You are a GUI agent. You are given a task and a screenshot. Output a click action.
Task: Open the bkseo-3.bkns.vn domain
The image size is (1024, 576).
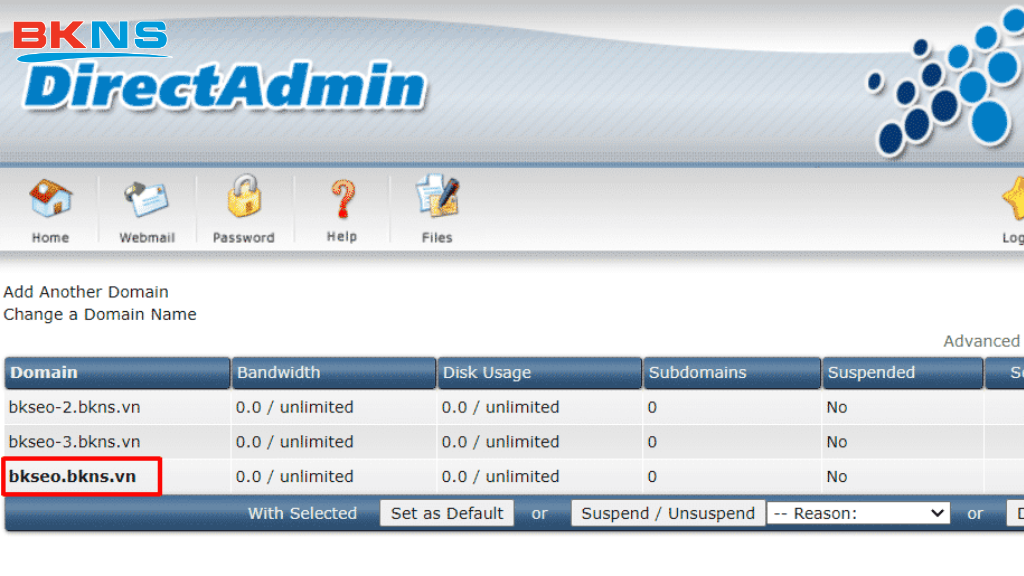point(74,441)
